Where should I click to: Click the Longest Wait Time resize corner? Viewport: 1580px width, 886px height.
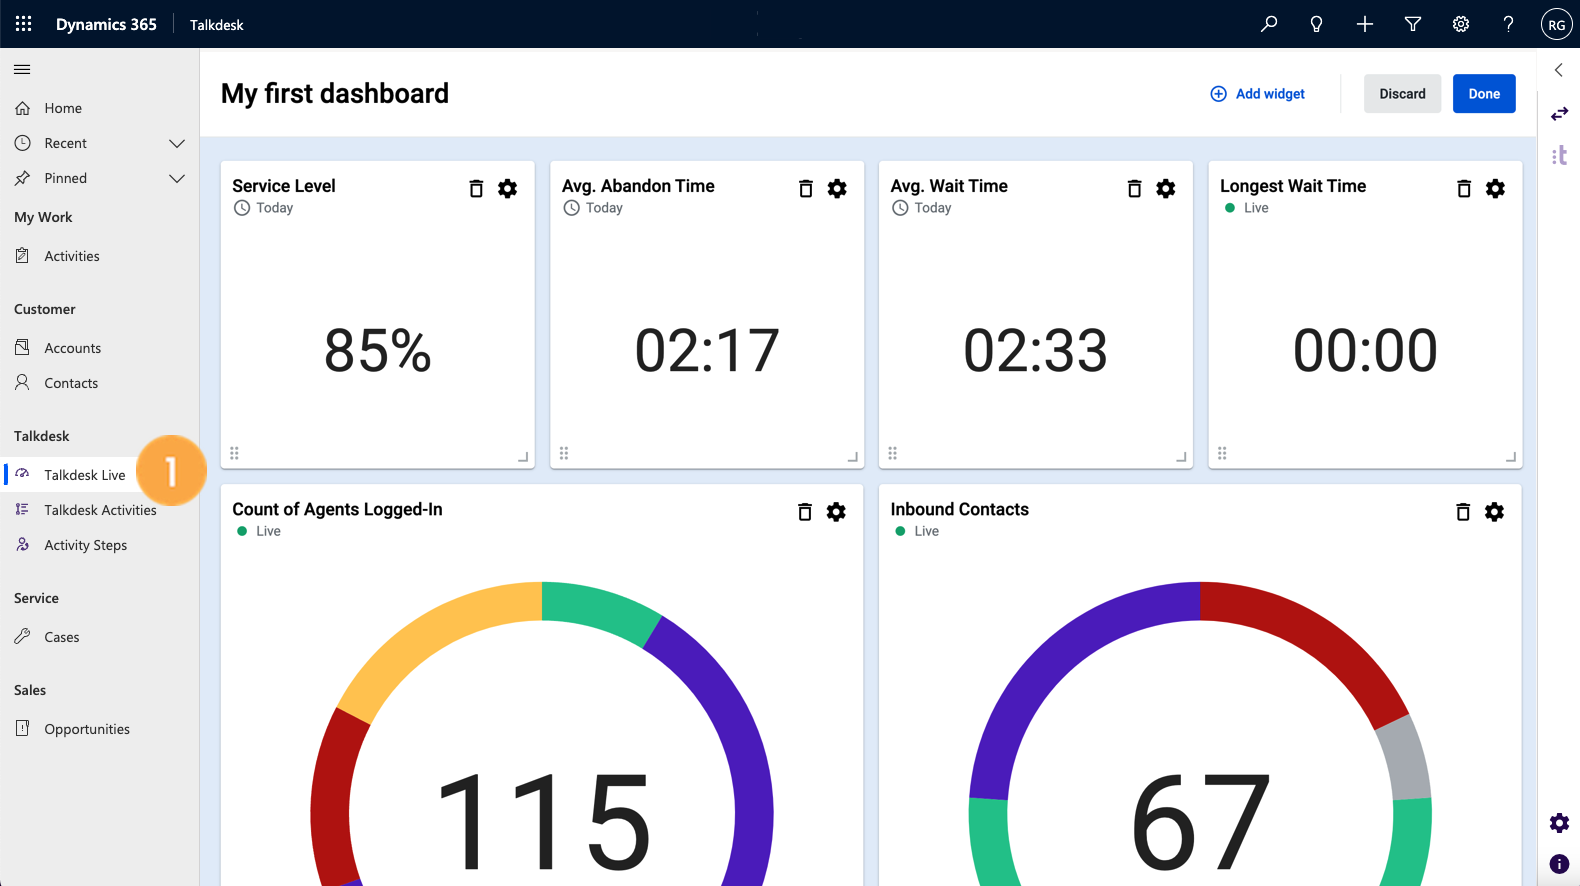tap(1511, 457)
